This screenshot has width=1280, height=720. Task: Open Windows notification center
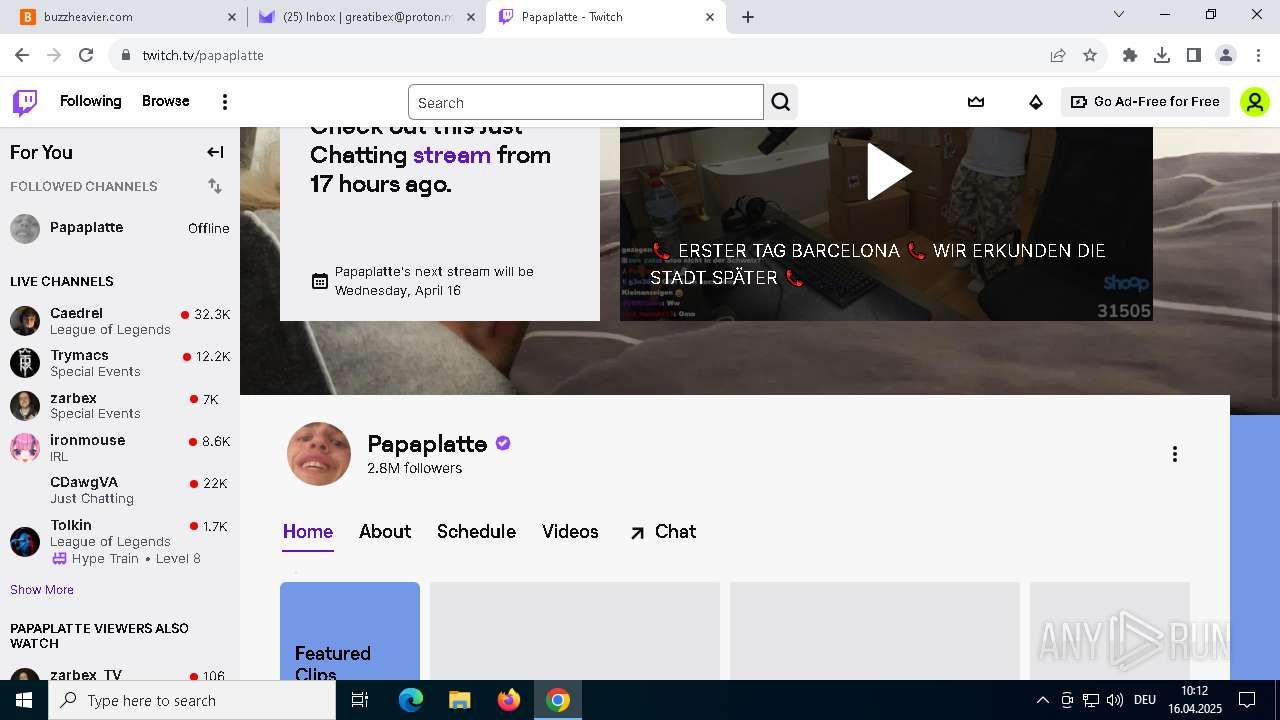click(1247, 700)
